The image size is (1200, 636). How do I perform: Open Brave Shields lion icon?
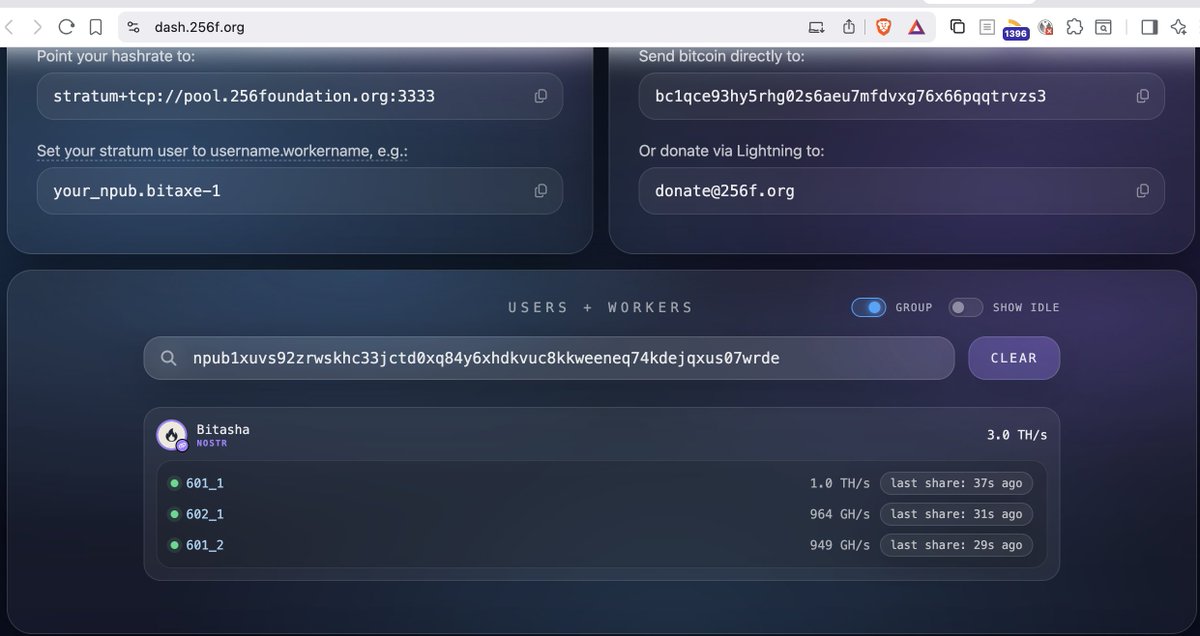[883, 27]
